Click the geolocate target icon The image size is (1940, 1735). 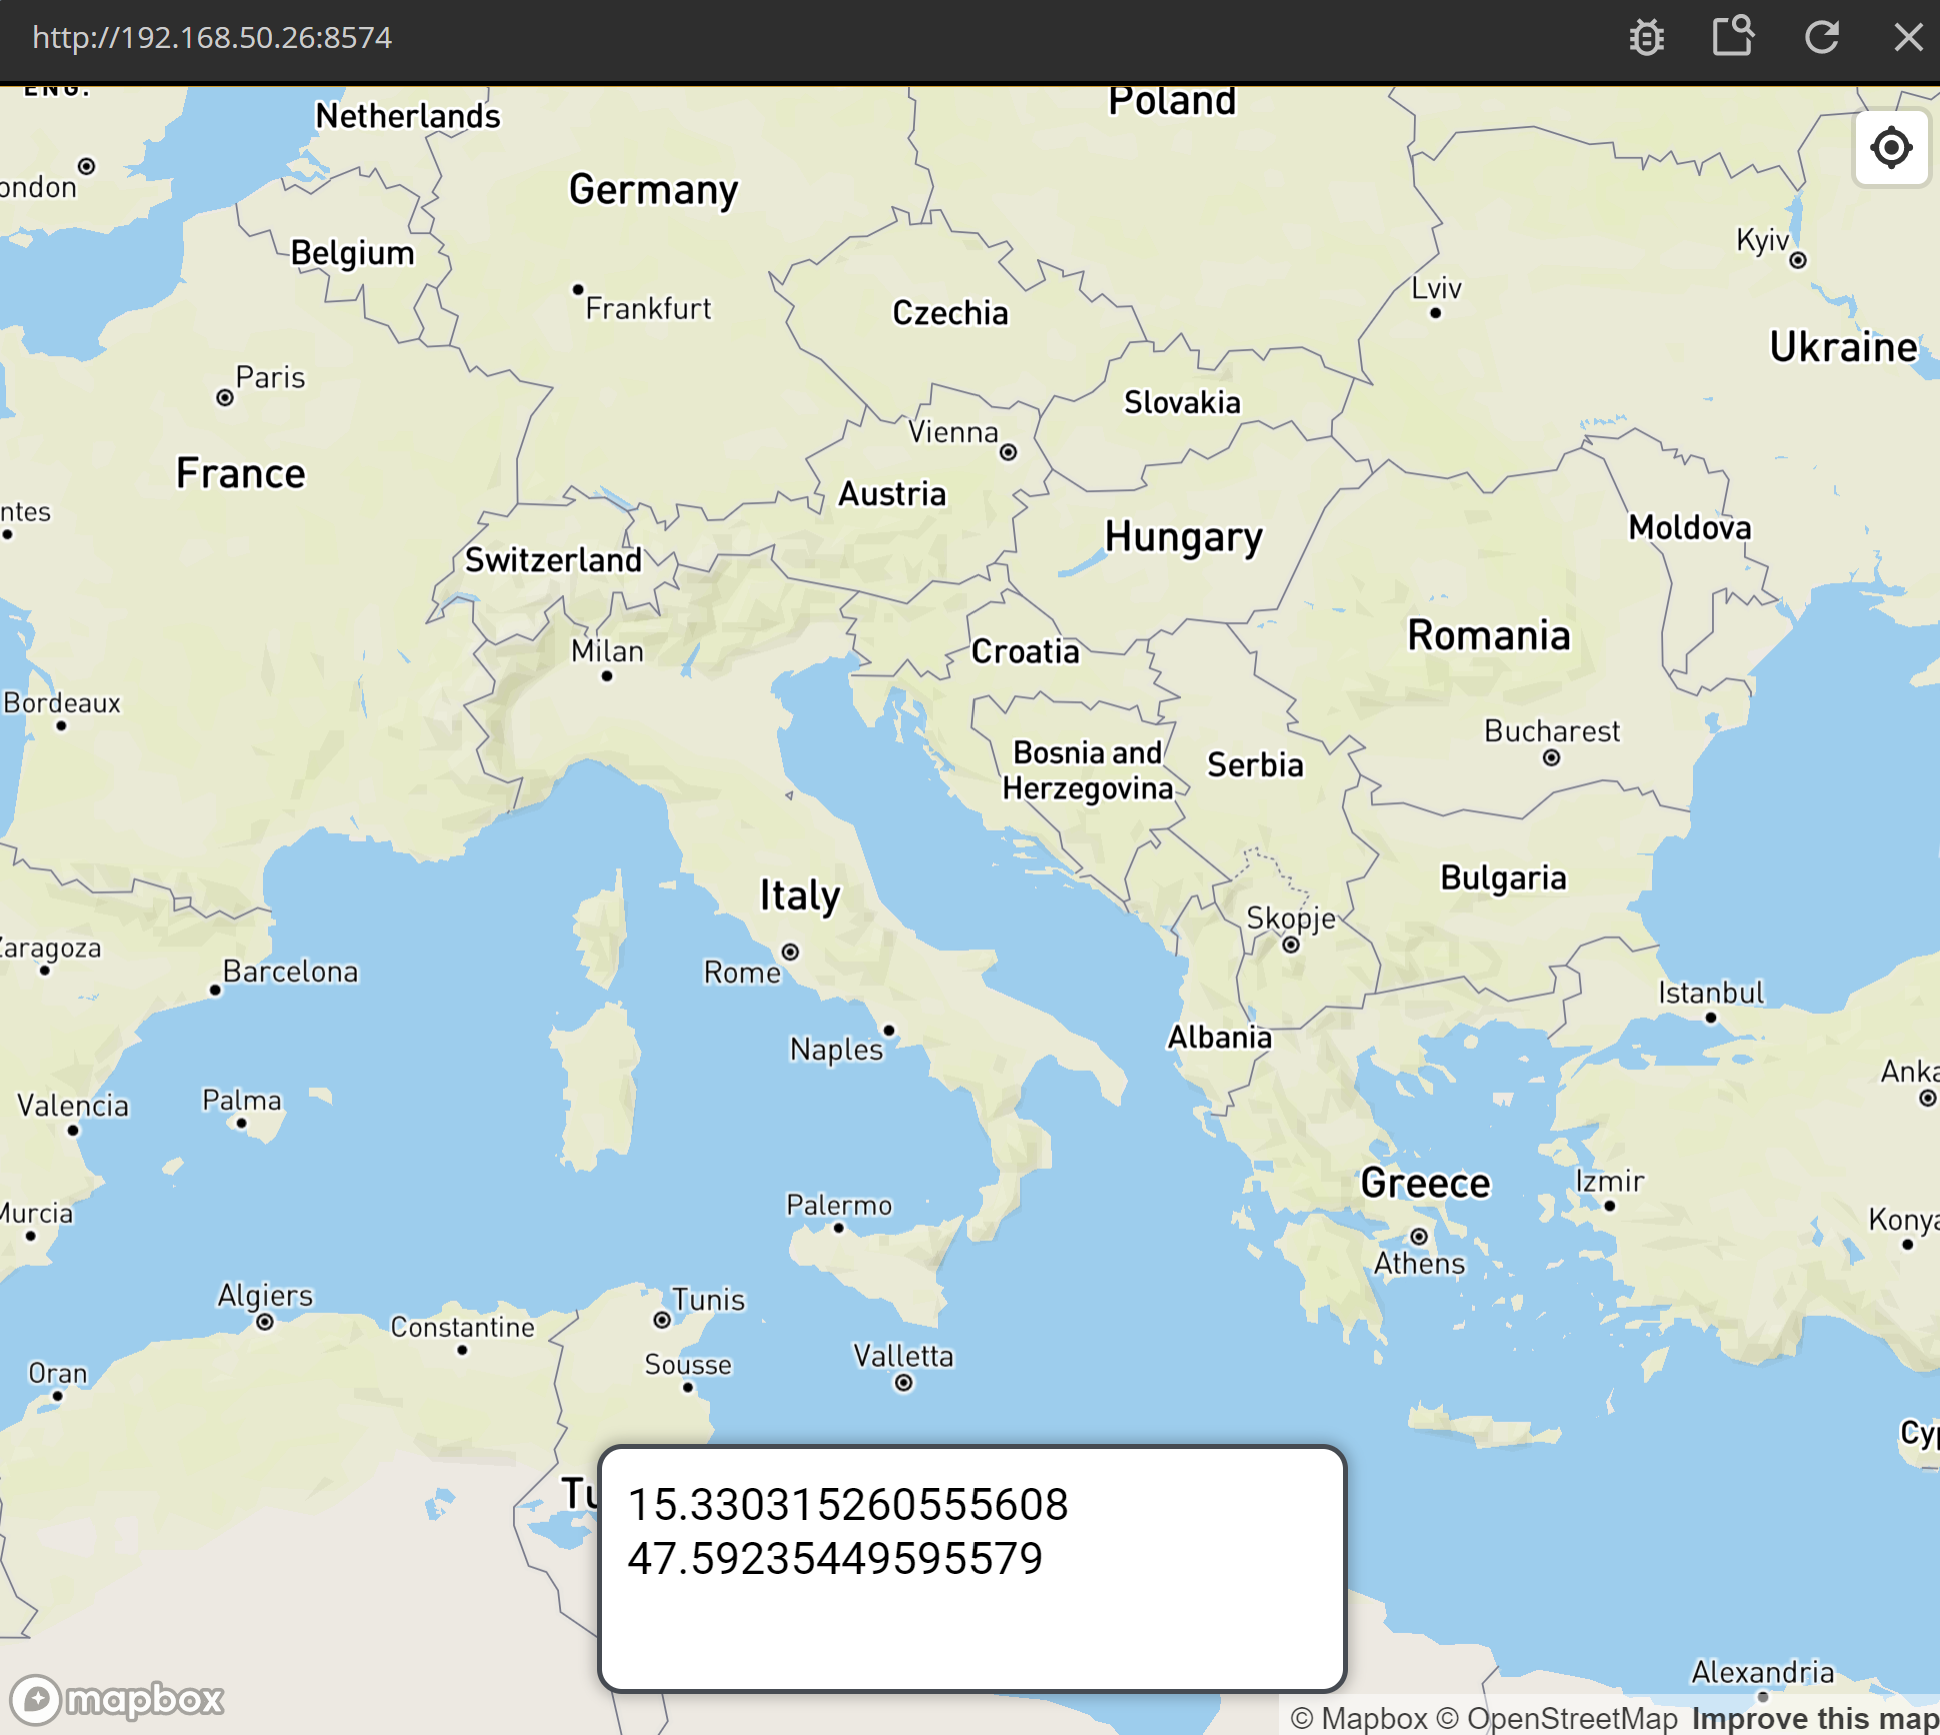[x=1890, y=148]
